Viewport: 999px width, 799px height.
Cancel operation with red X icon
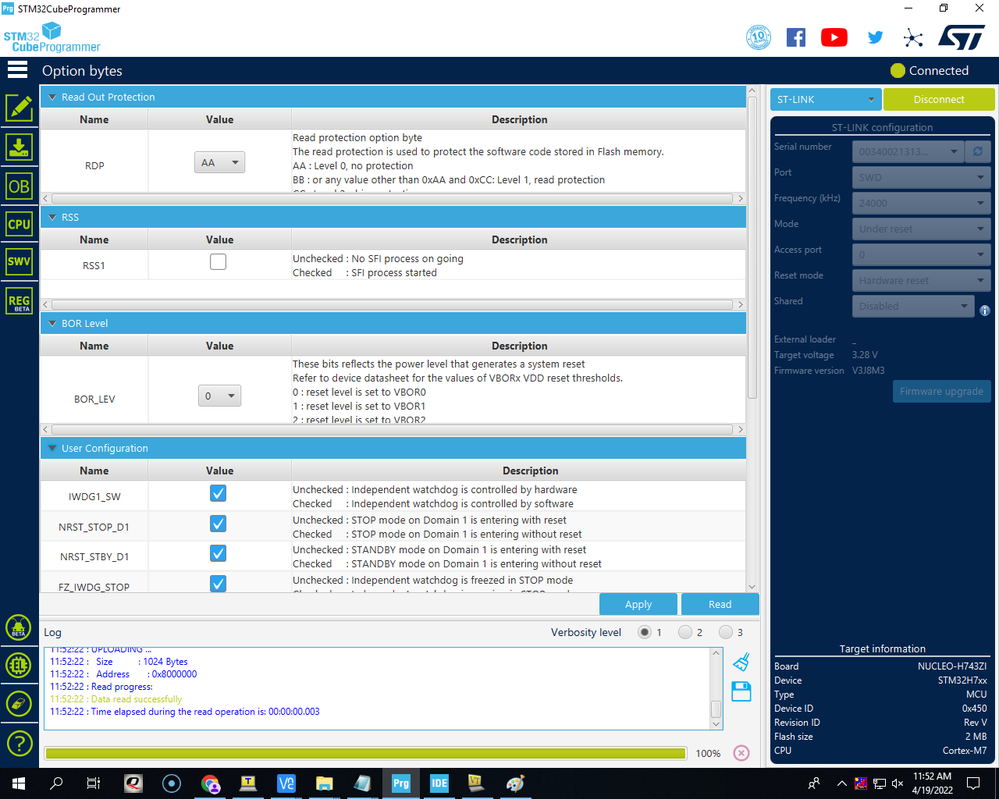tap(741, 753)
